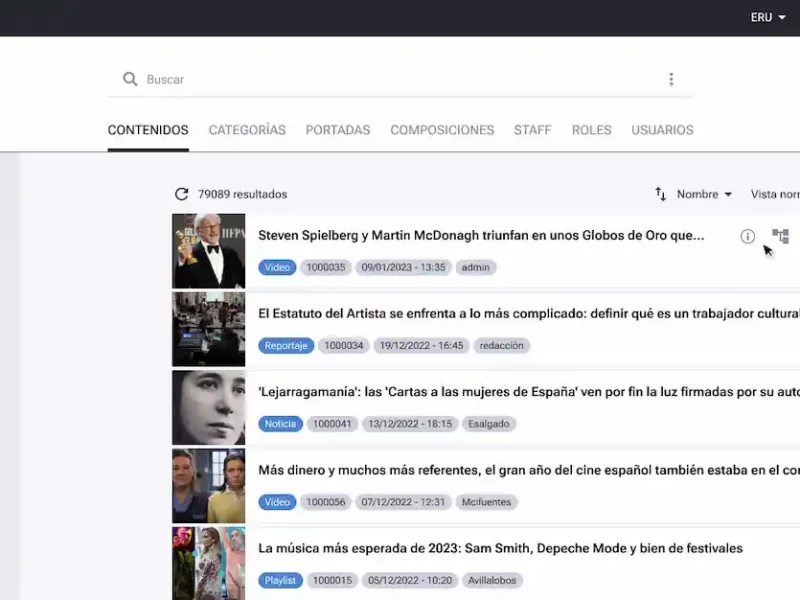Screen dimensions: 800x600
Task: Open the Vista normal view dropdown
Action: 780,194
